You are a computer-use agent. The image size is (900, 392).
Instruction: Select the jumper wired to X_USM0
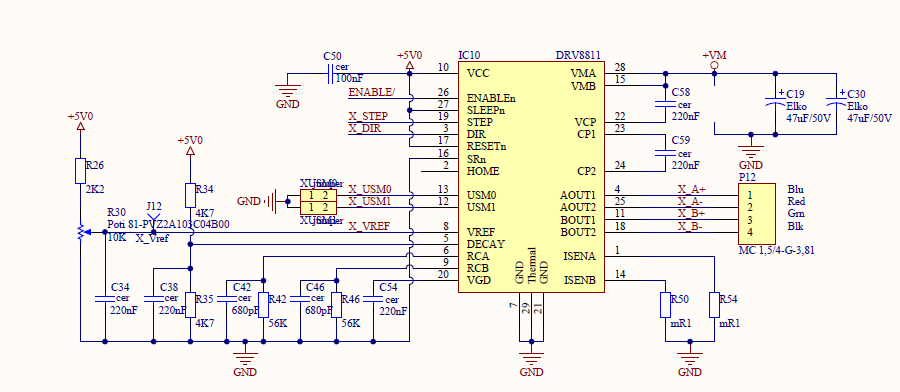coord(318,195)
